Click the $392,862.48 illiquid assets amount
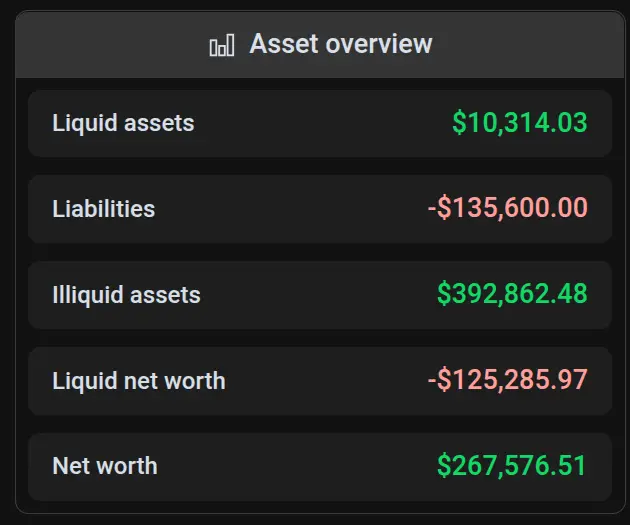The width and height of the screenshot is (630, 525). tap(512, 294)
